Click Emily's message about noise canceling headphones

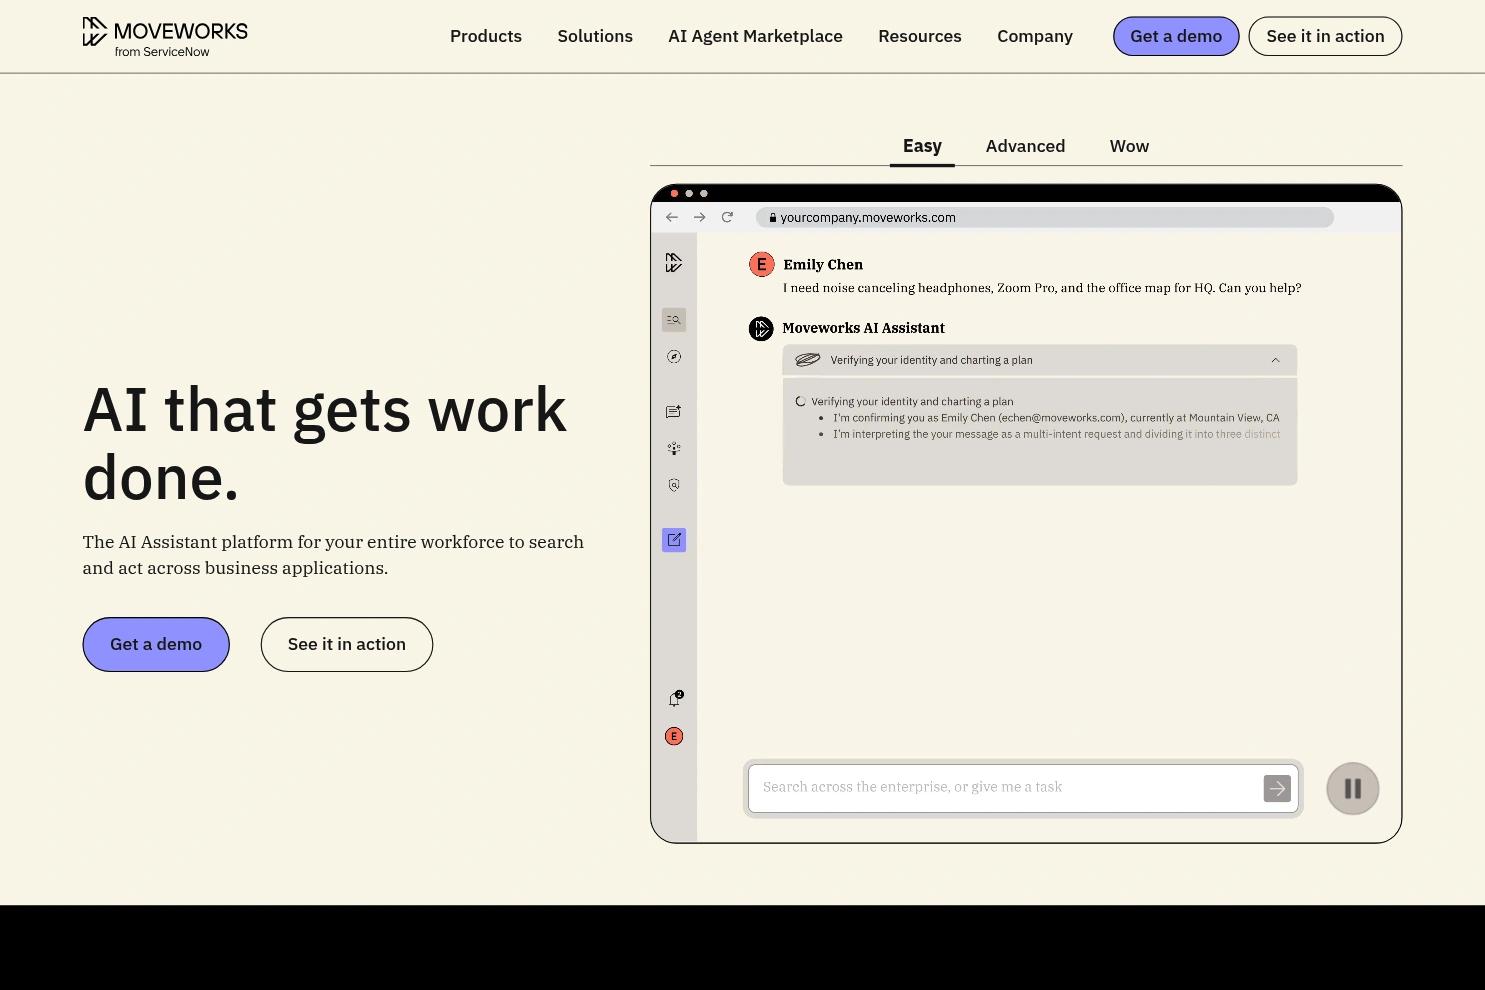pyautogui.click(x=1042, y=288)
